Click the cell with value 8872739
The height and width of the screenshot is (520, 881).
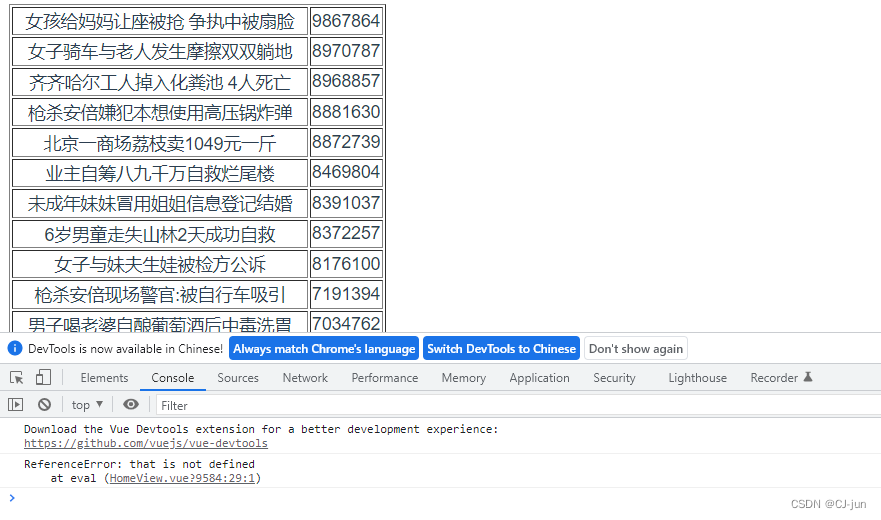[x=346, y=142]
